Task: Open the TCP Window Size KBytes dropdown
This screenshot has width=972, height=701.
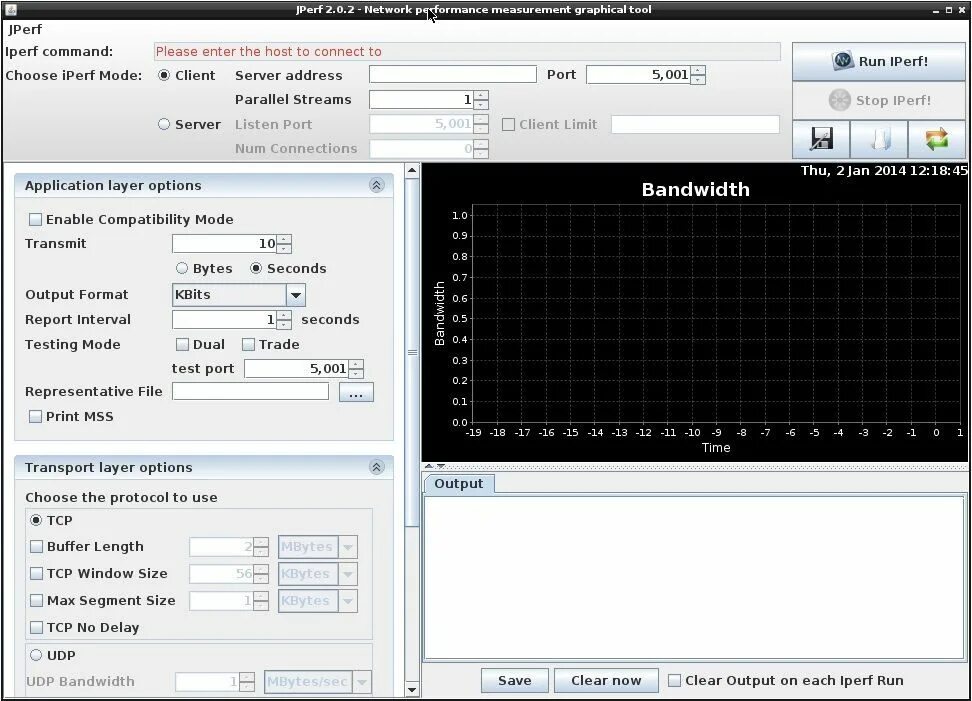Action: [x=348, y=574]
